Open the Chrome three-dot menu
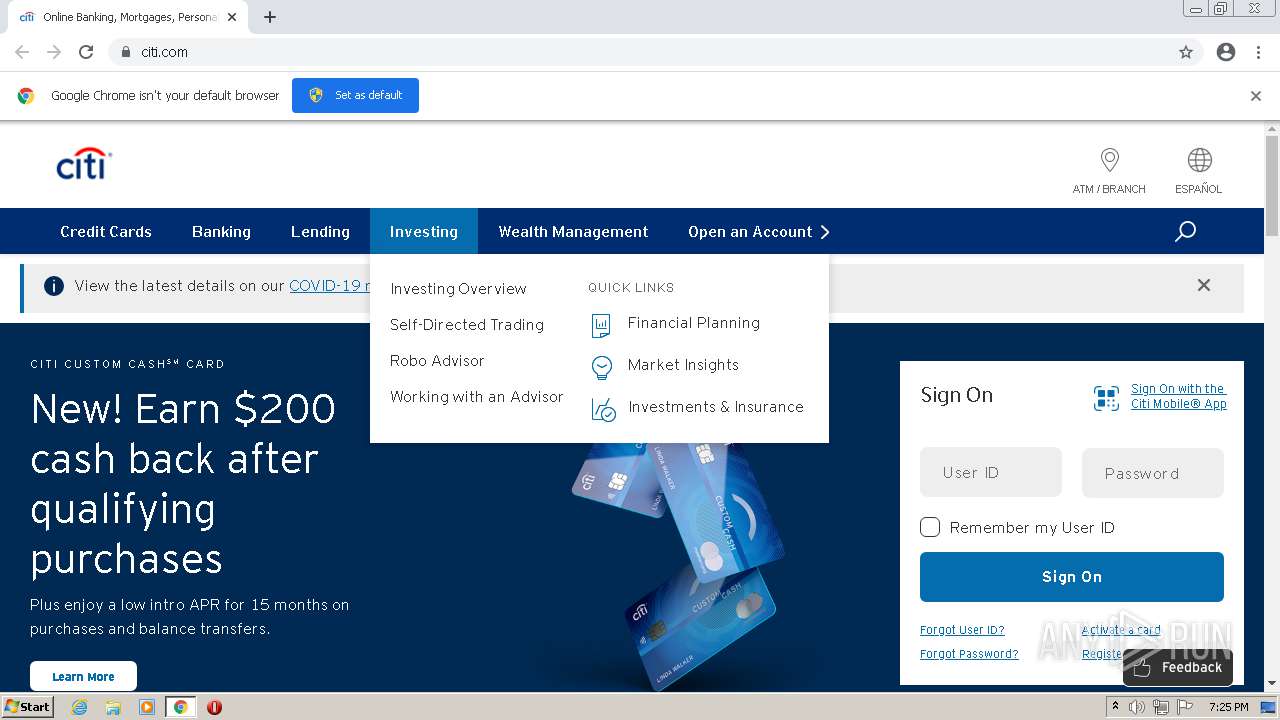Image resolution: width=1280 pixels, height=720 pixels. pos(1258,52)
